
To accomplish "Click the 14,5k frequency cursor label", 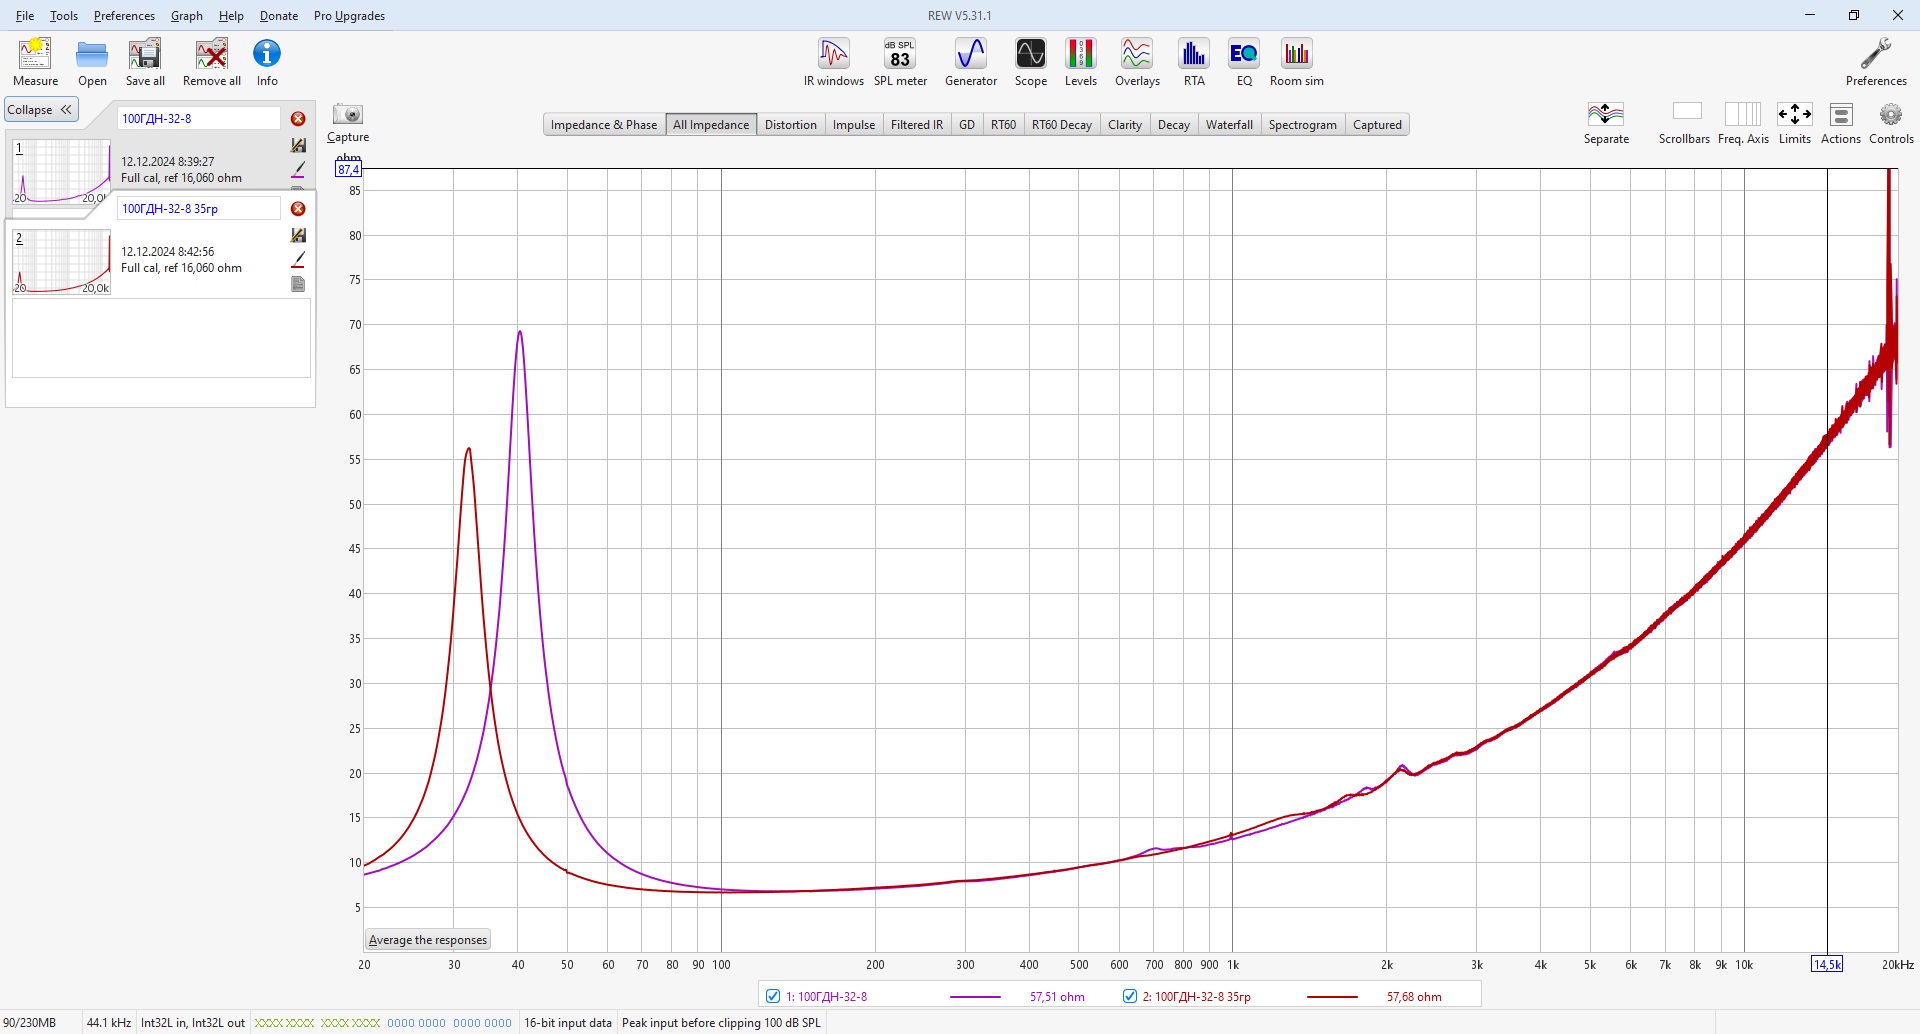I will (x=1827, y=965).
